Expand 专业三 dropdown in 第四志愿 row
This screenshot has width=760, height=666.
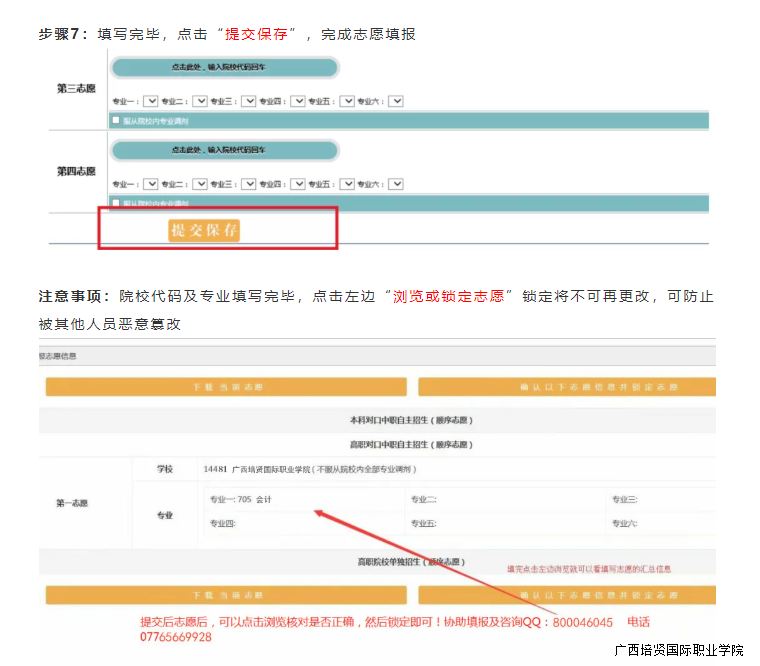[x=249, y=184]
